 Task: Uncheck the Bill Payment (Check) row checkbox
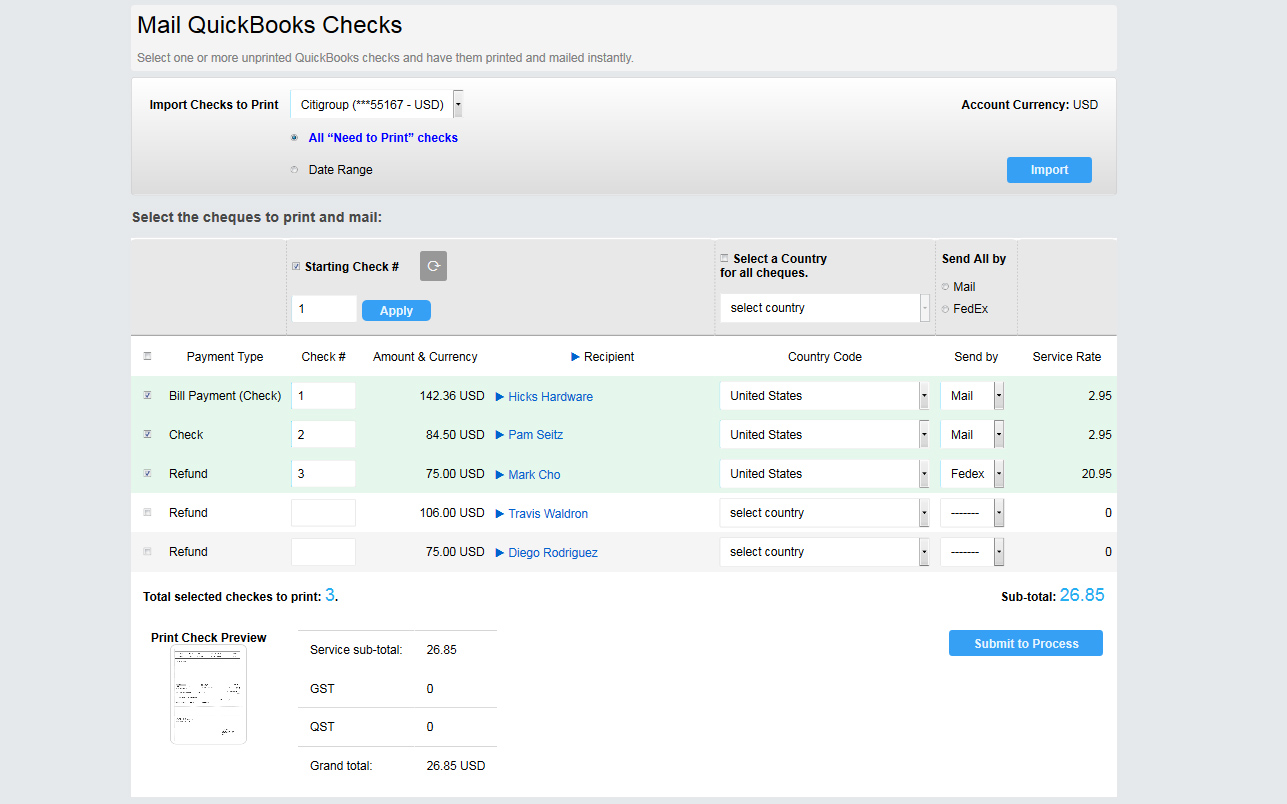[x=148, y=396]
